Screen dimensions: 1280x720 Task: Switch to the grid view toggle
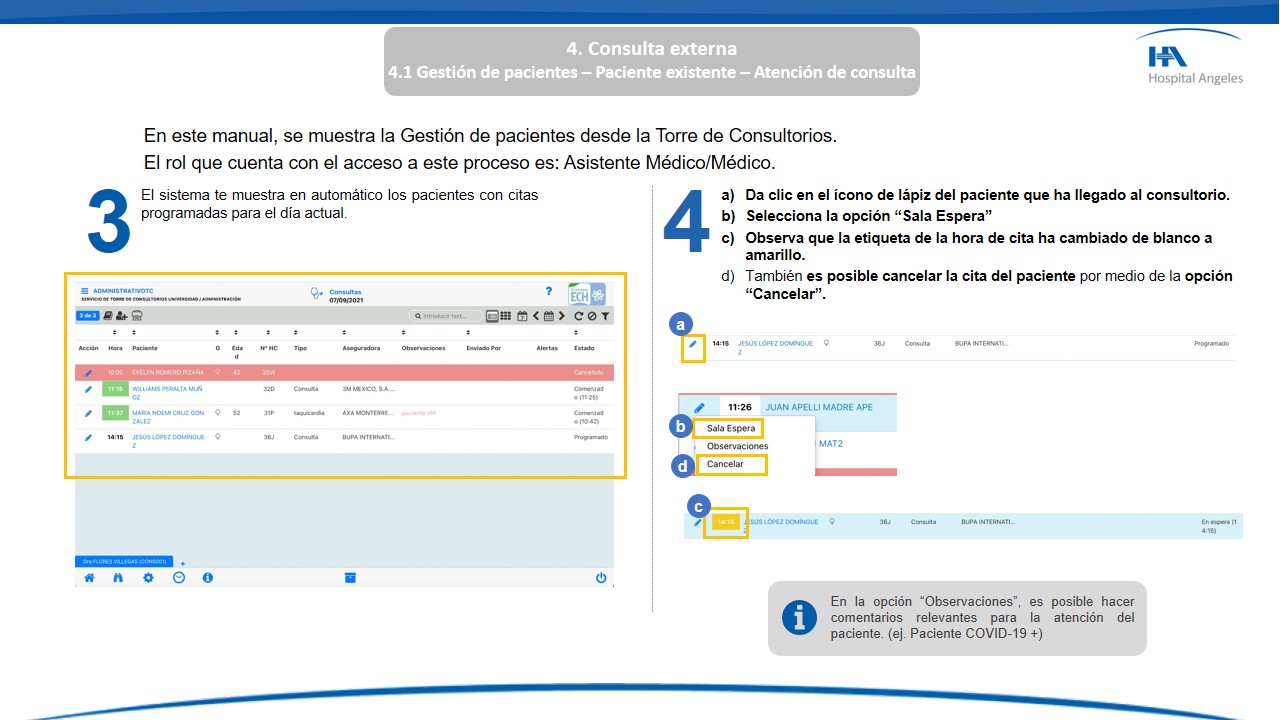(x=506, y=316)
